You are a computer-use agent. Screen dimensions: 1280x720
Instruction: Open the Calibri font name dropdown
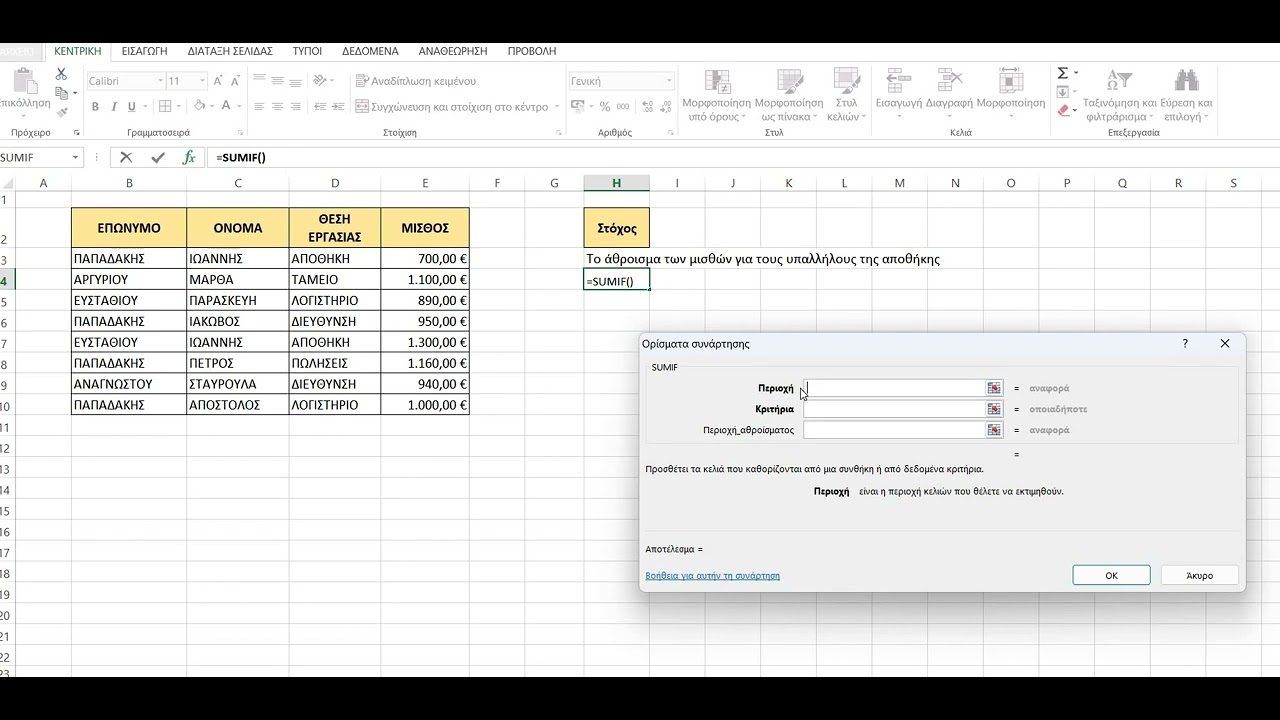point(159,81)
